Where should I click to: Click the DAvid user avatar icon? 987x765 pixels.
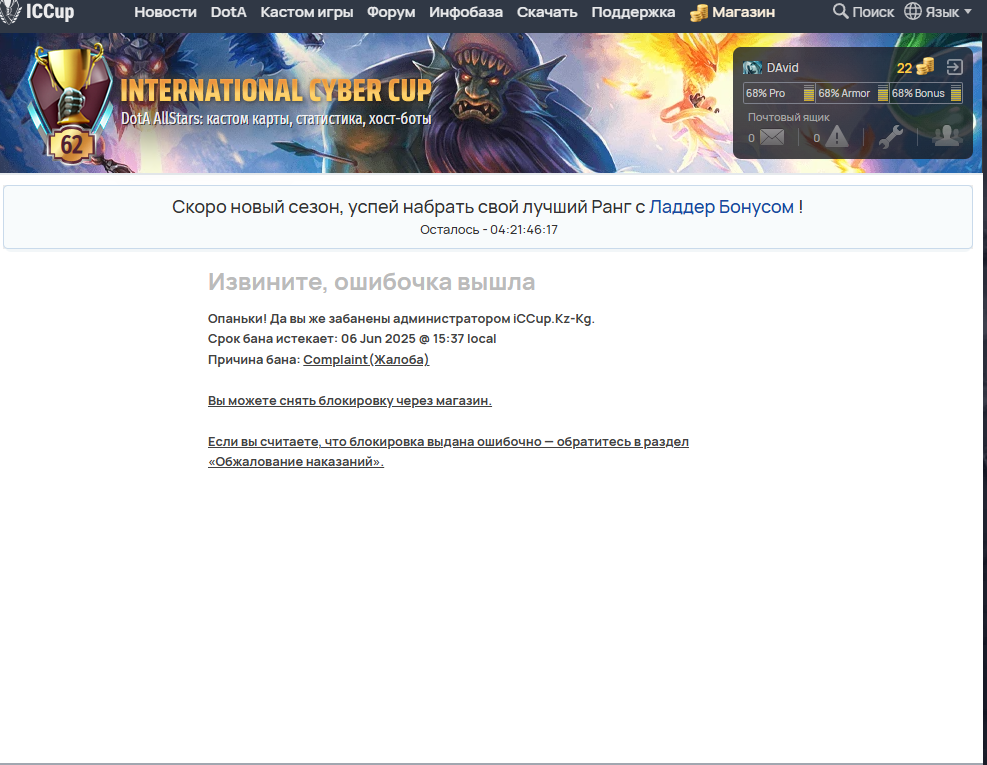pyautogui.click(x=752, y=68)
